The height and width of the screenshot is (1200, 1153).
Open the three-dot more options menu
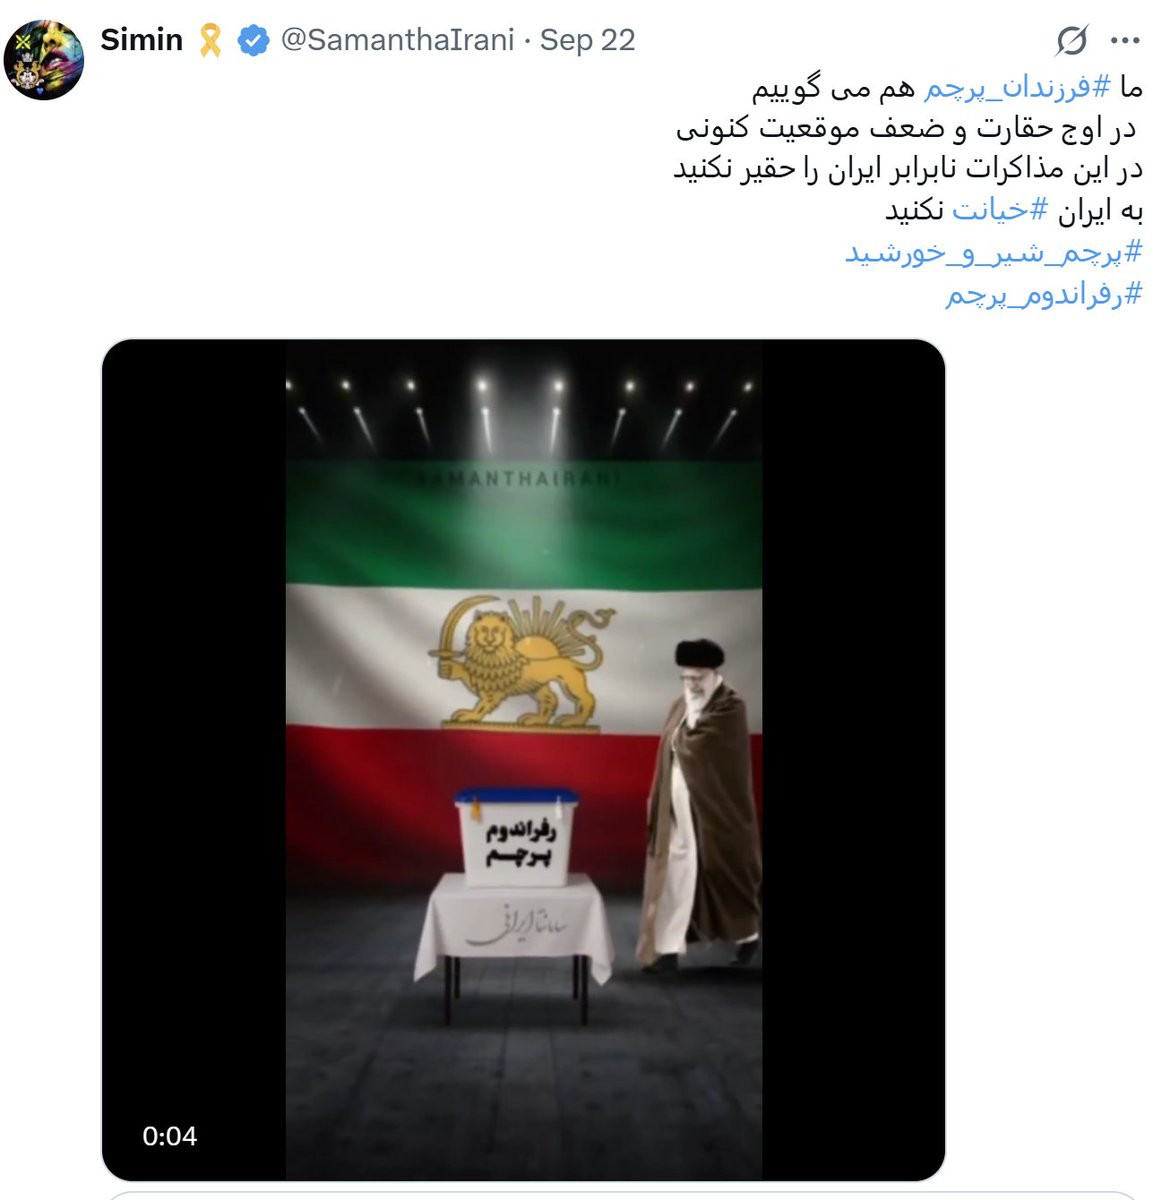tap(1126, 41)
